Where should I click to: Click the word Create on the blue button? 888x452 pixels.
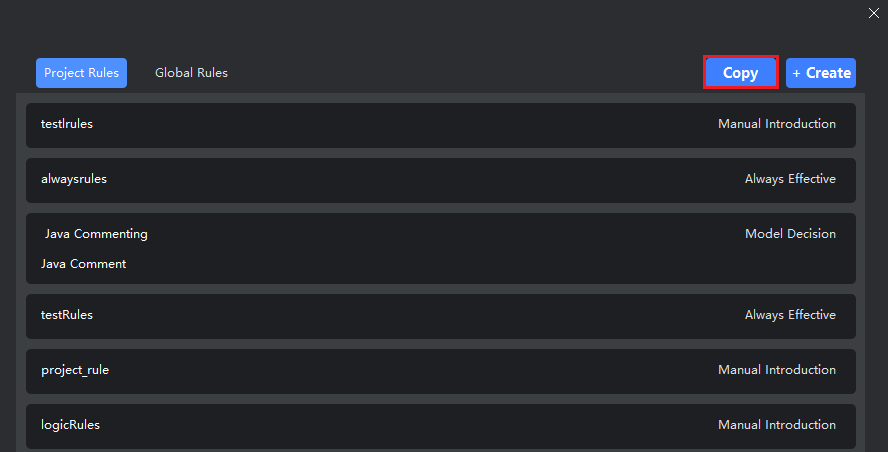(x=828, y=73)
